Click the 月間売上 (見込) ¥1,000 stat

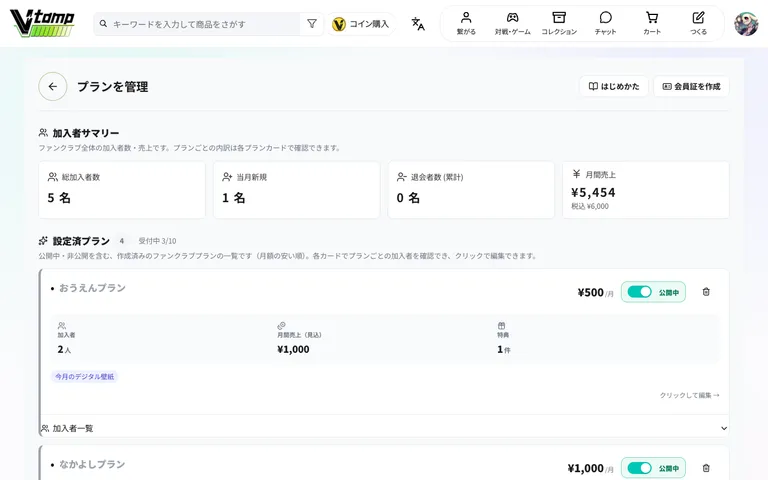[x=299, y=338]
